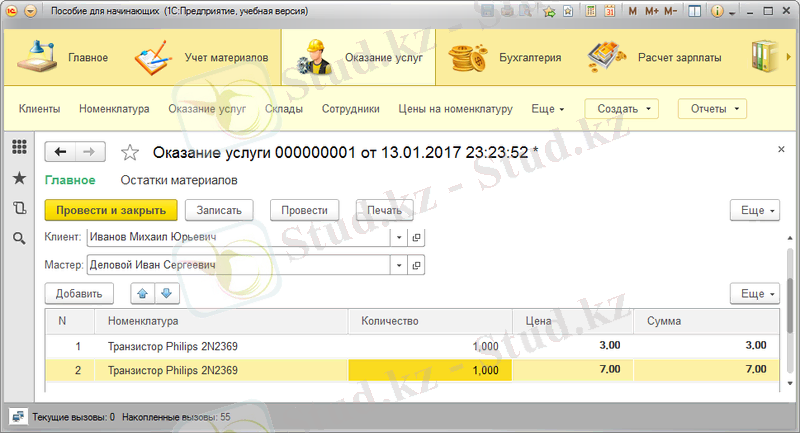Expand the Мастер field dropdown list

click(399, 265)
